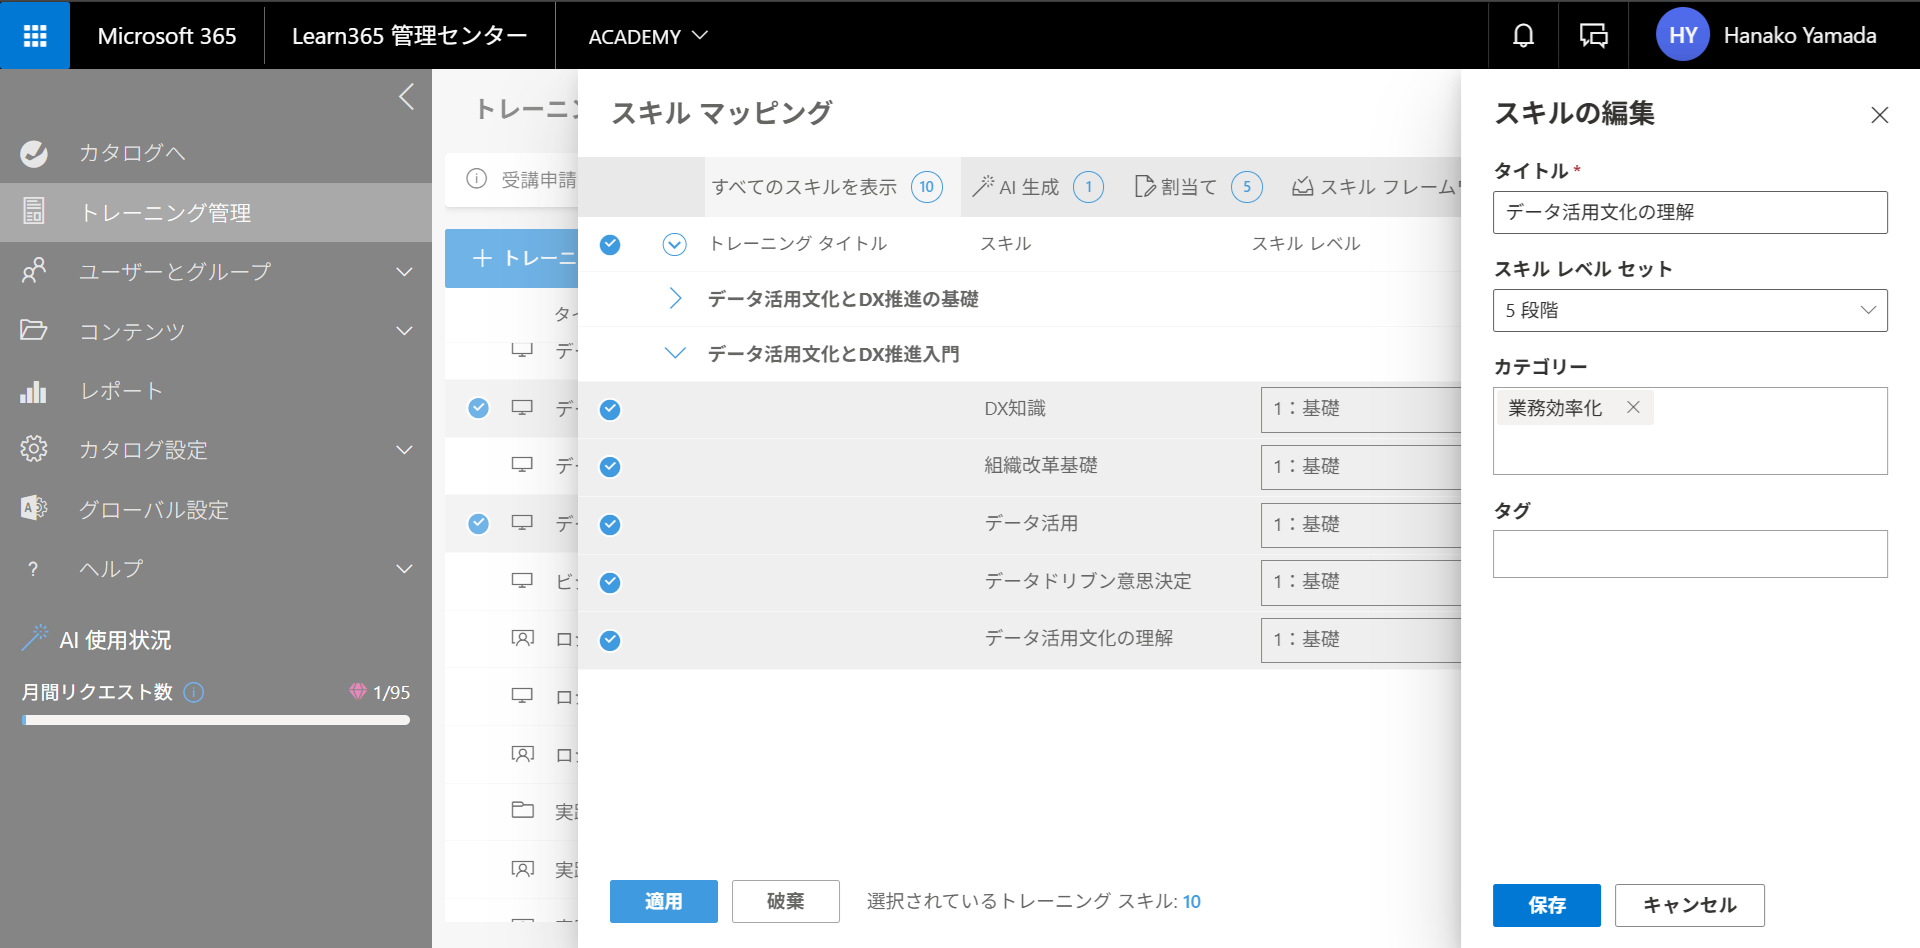Collapse the left navigation with arrow icon
1920x948 pixels.
point(406,97)
